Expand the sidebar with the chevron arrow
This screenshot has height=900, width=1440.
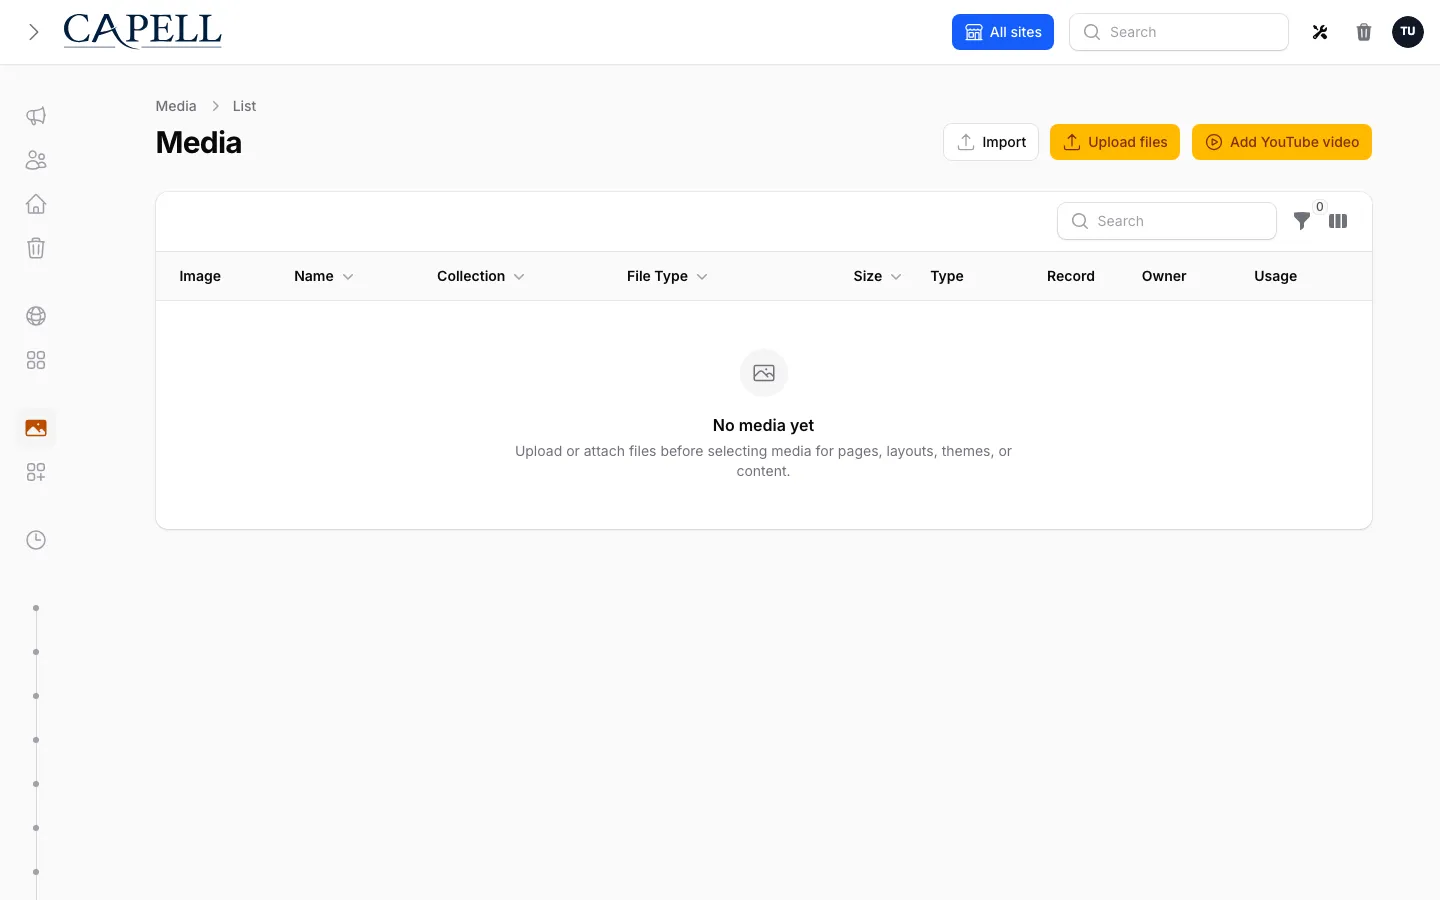pyautogui.click(x=34, y=32)
